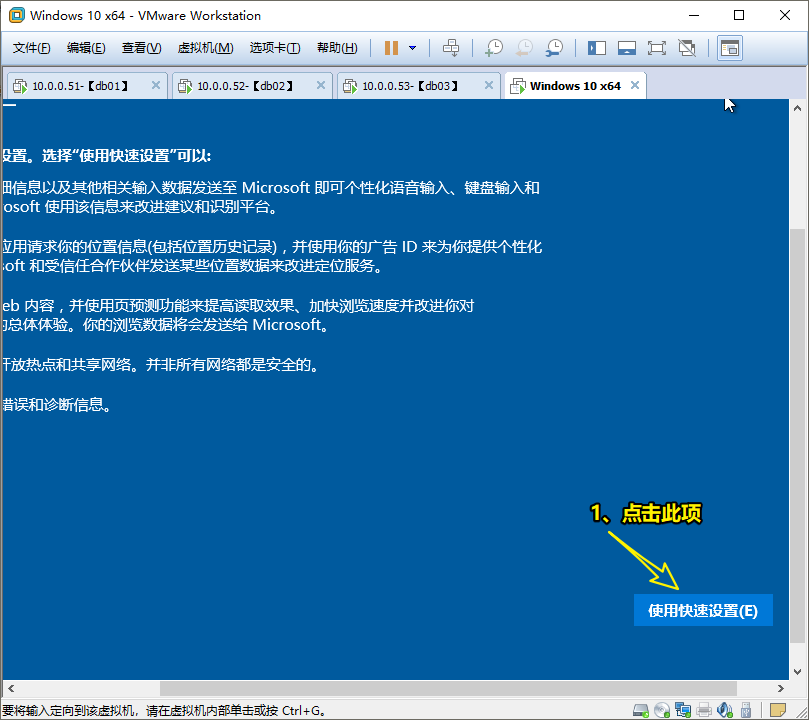
Task: Click the VM icon on the db03 tab
Action: [350, 86]
